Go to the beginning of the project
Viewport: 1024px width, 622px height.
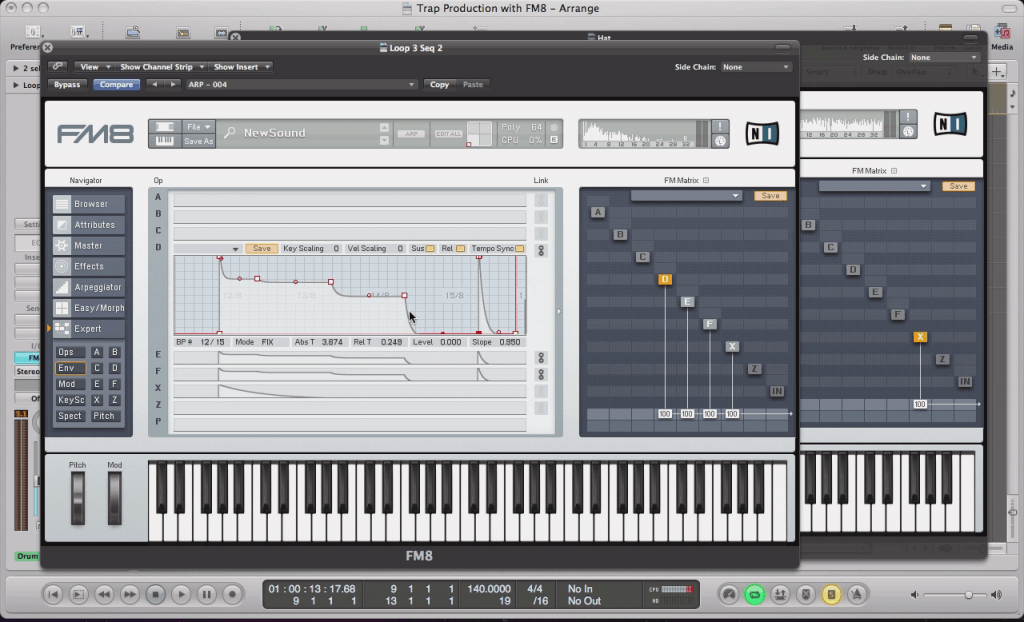[53, 595]
